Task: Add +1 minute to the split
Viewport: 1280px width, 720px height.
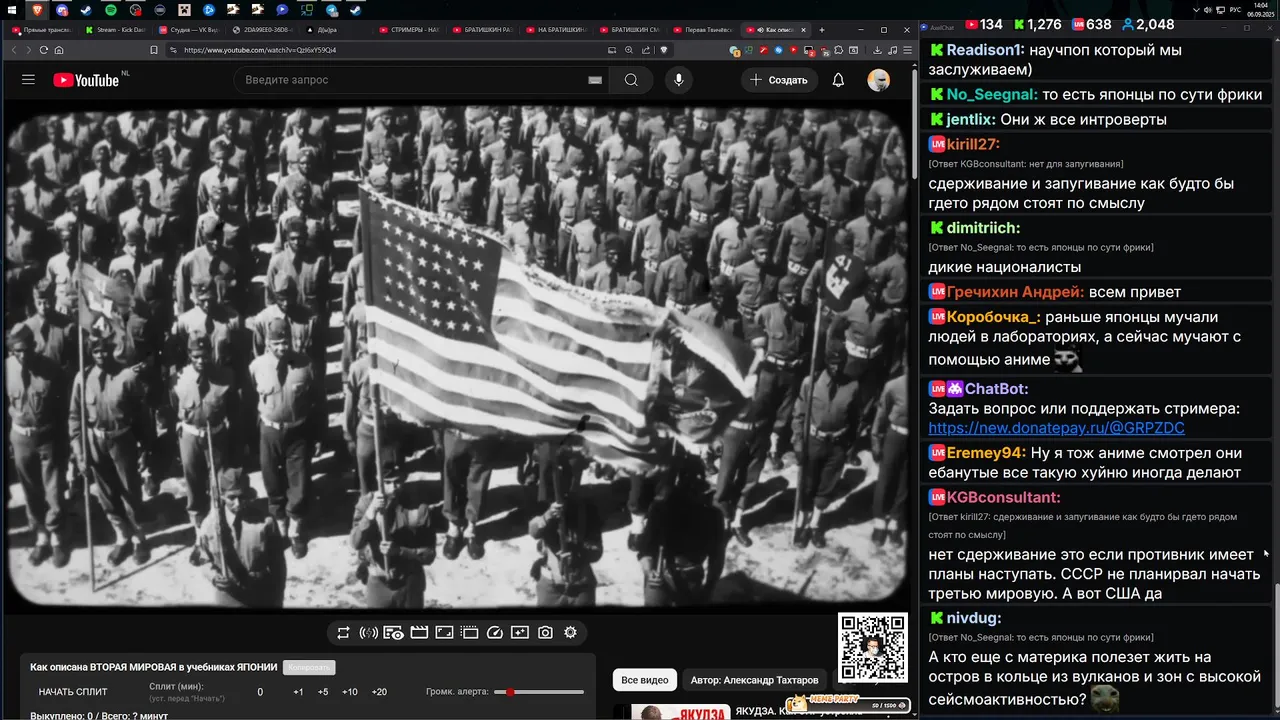Action: coord(298,692)
